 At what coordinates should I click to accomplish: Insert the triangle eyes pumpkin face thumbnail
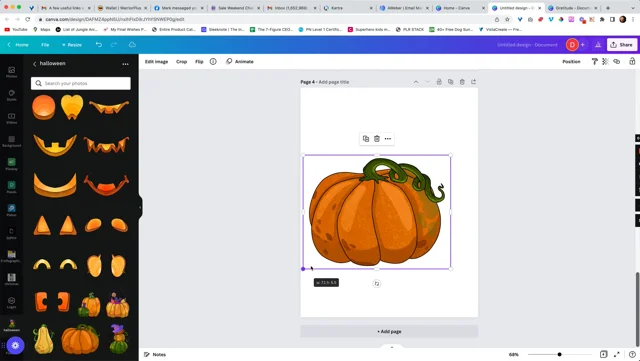click(x=55, y=225)
